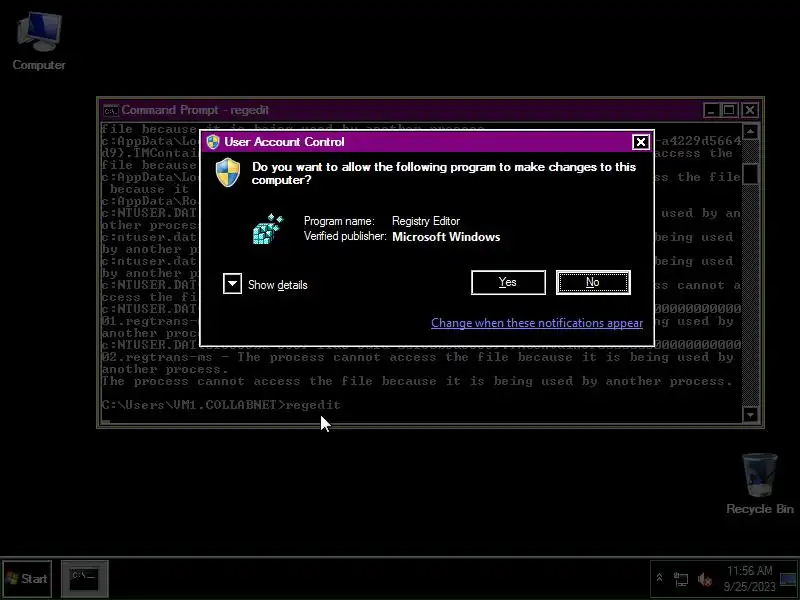Viewport: 800px width, 600px height.
Task: Click the Show desktop button in tray
Action: 788,580
